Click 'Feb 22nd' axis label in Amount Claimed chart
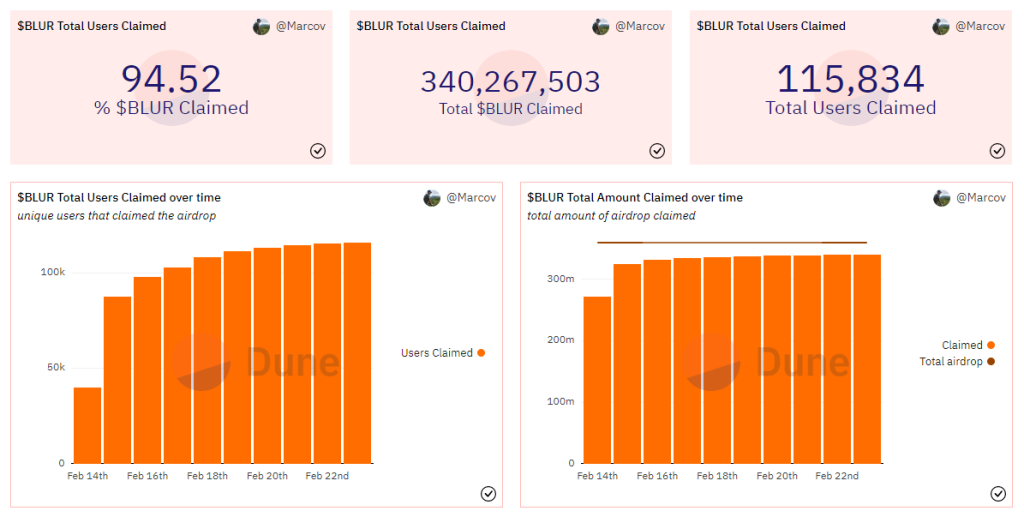Screen dimensions: 1024x517 tap(837, 476)
